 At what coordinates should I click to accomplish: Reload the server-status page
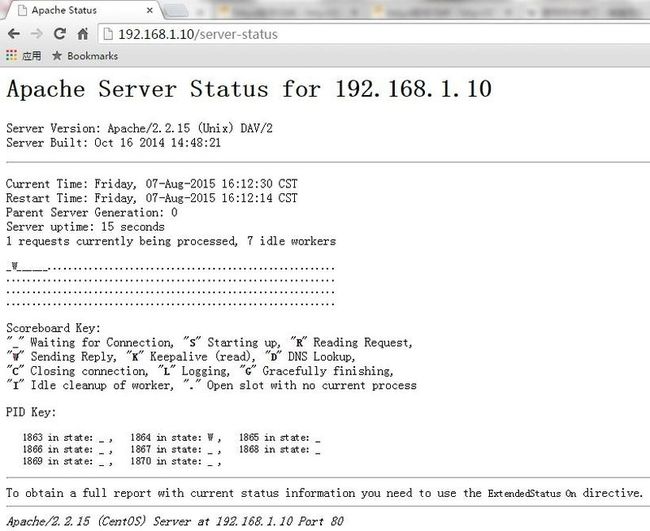(60, 34)
